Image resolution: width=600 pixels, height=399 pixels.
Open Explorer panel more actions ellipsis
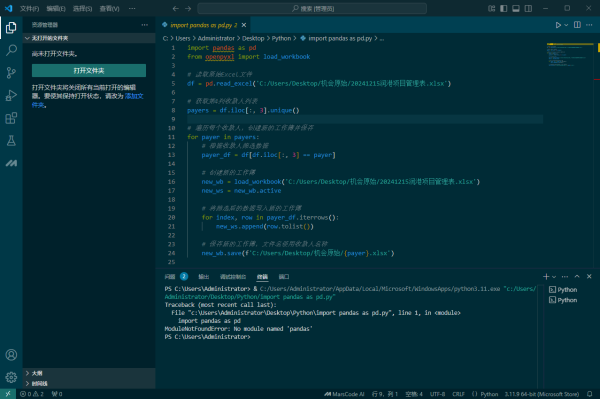[x=145, y=25]
